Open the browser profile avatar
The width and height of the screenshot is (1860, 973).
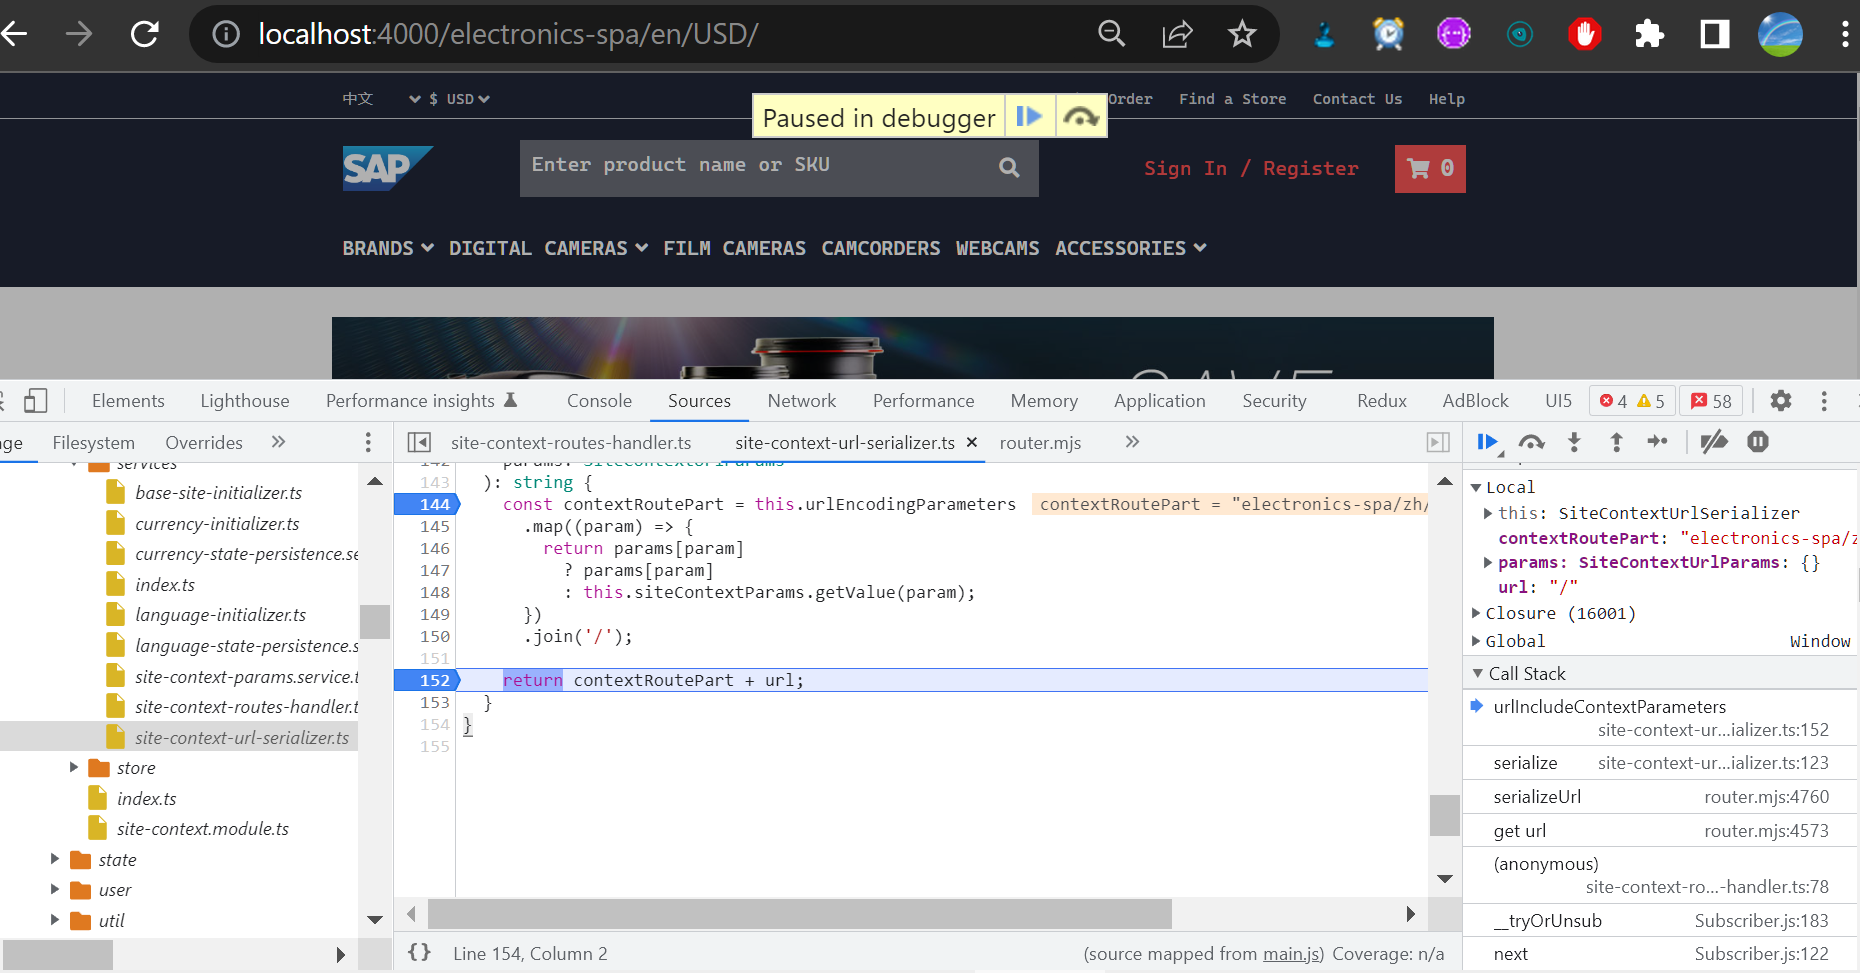click(x=1780, y=35)
